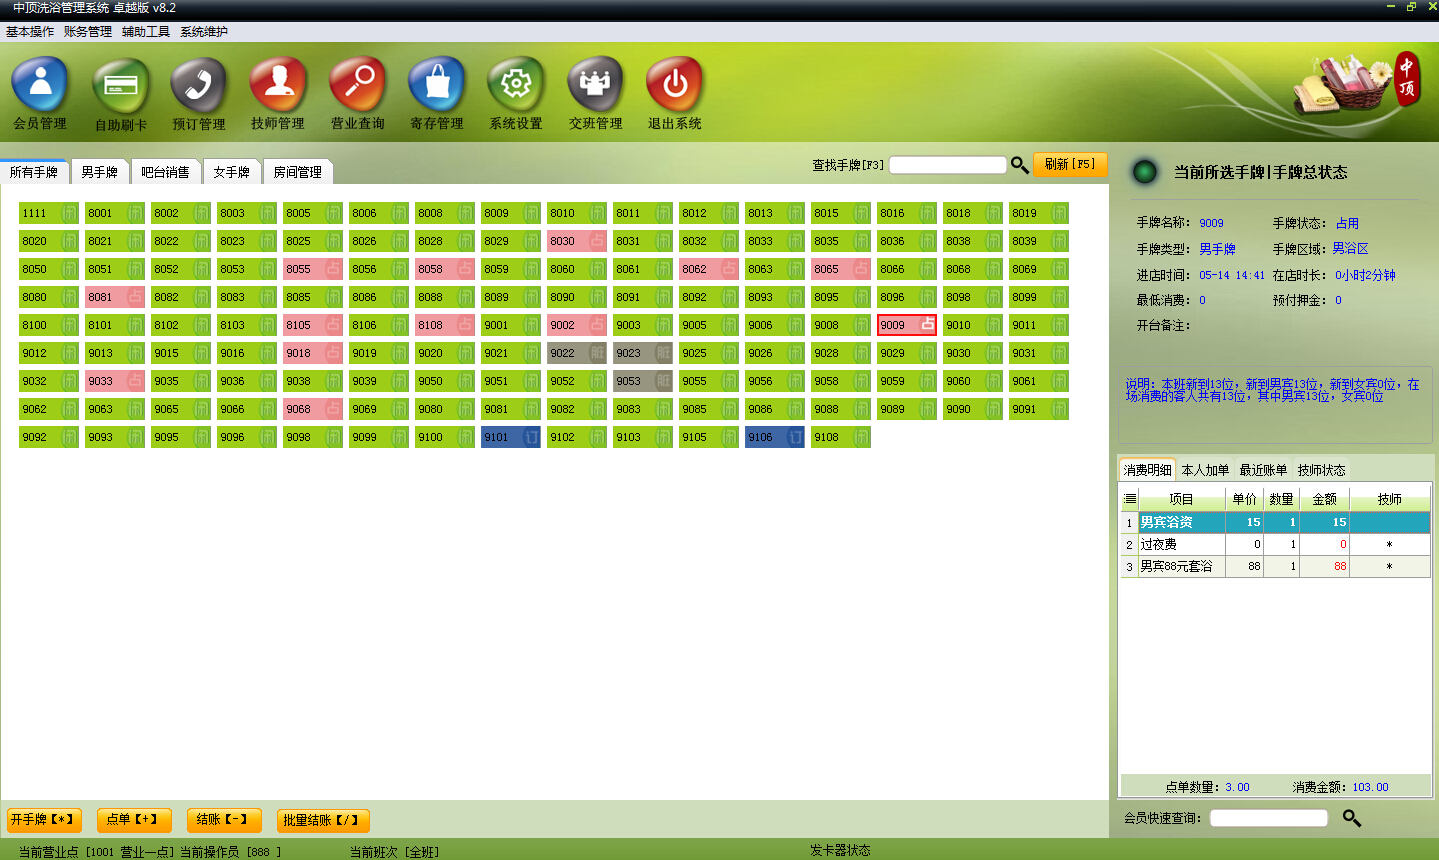Open 预订管理 reservation phone icon
This screenshot has width=1439, height=860.
tap(199, 86)
